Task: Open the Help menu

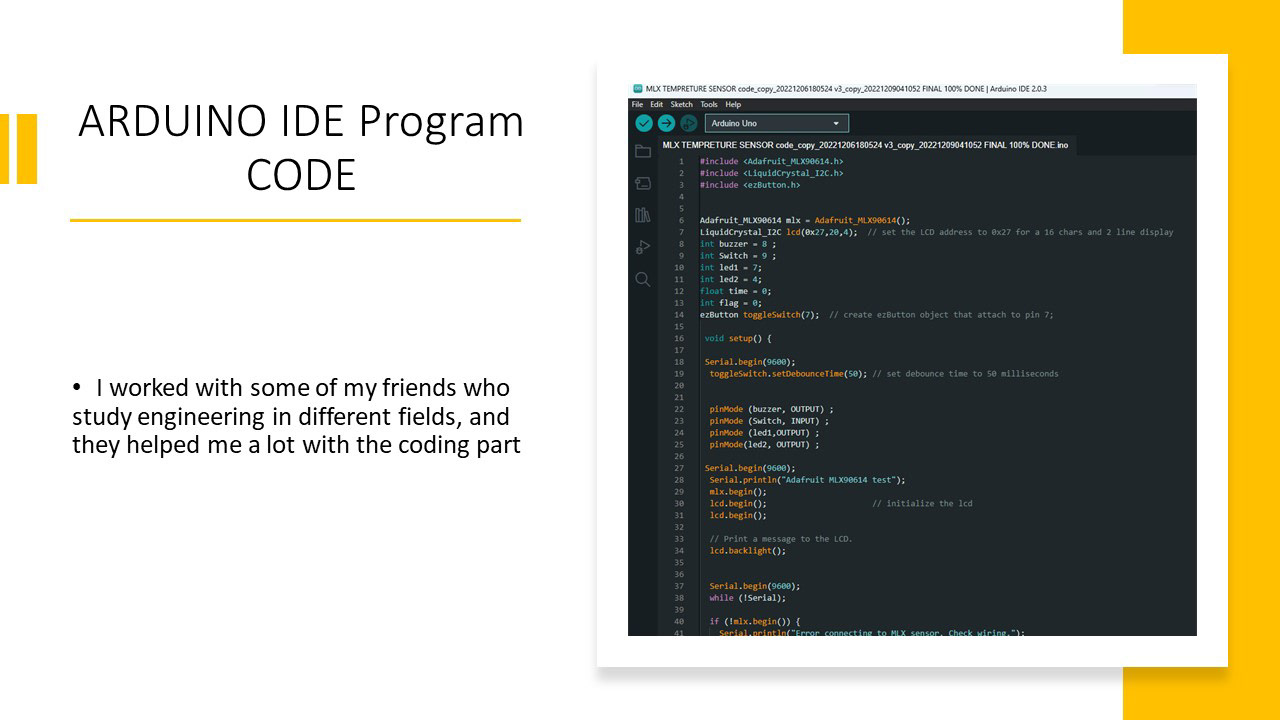Action: tap(733, 104)
